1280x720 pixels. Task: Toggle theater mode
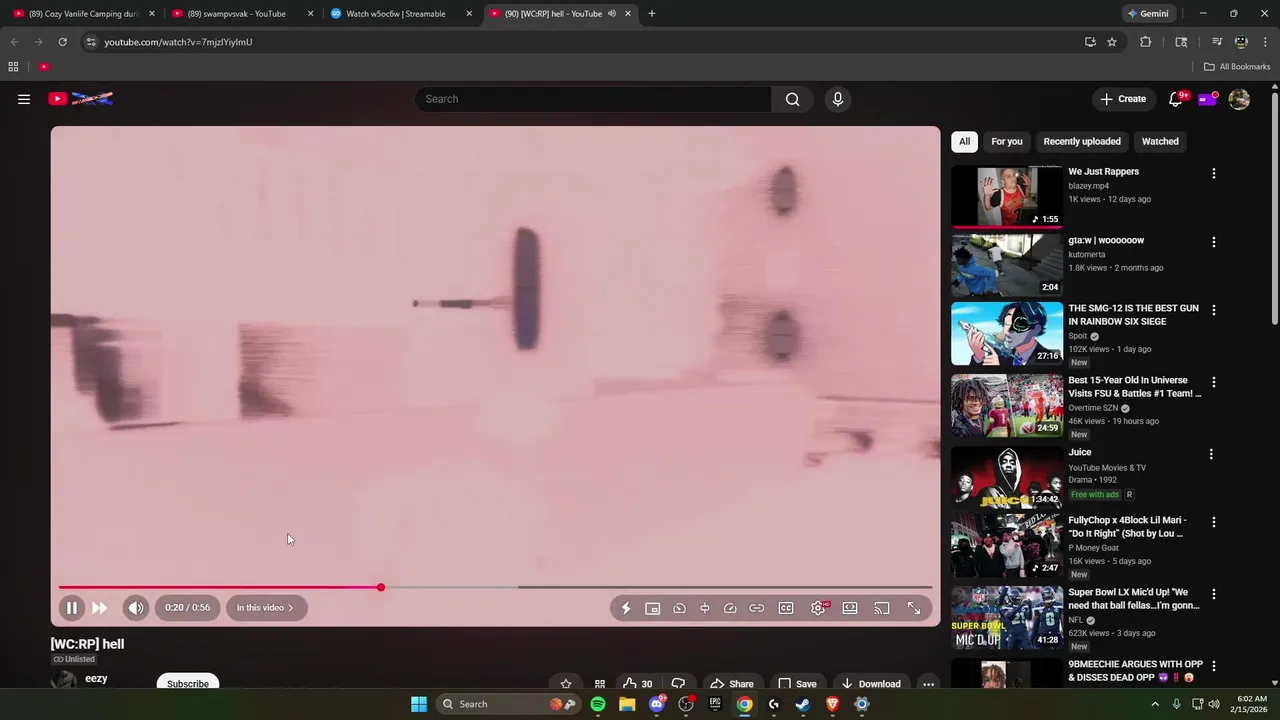(x=850, y=608)
